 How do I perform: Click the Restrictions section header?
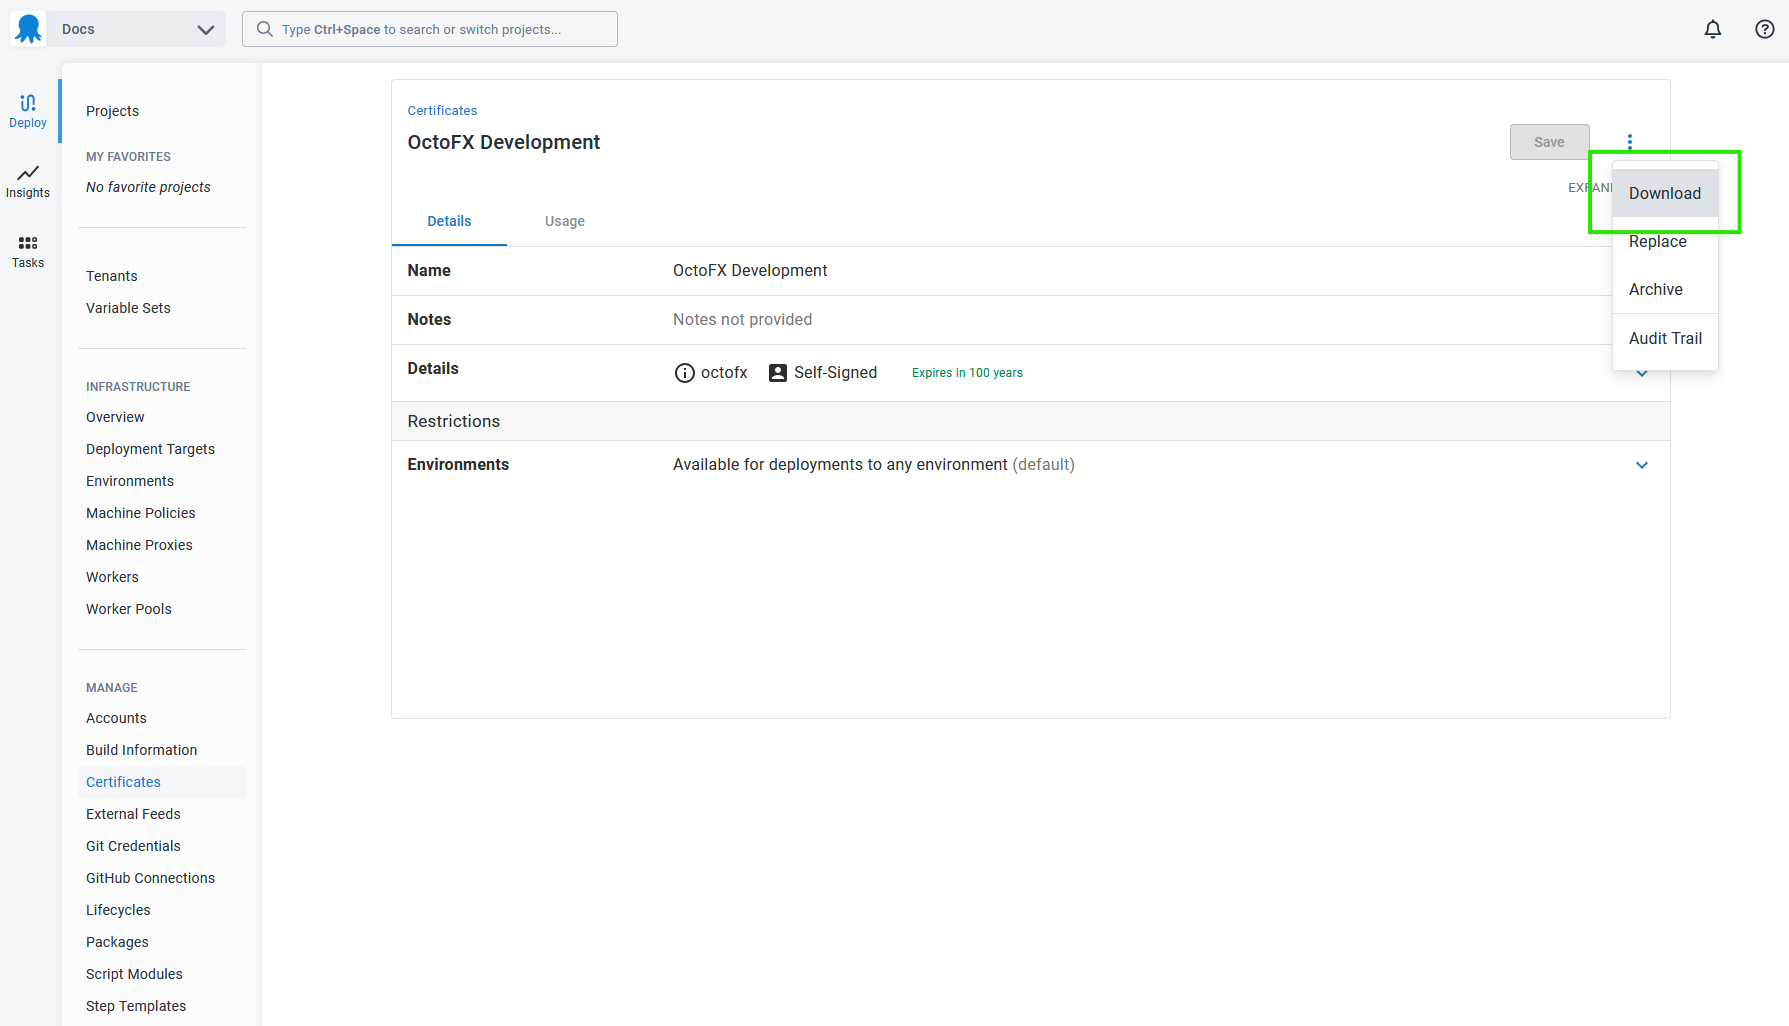(1031, 421)
